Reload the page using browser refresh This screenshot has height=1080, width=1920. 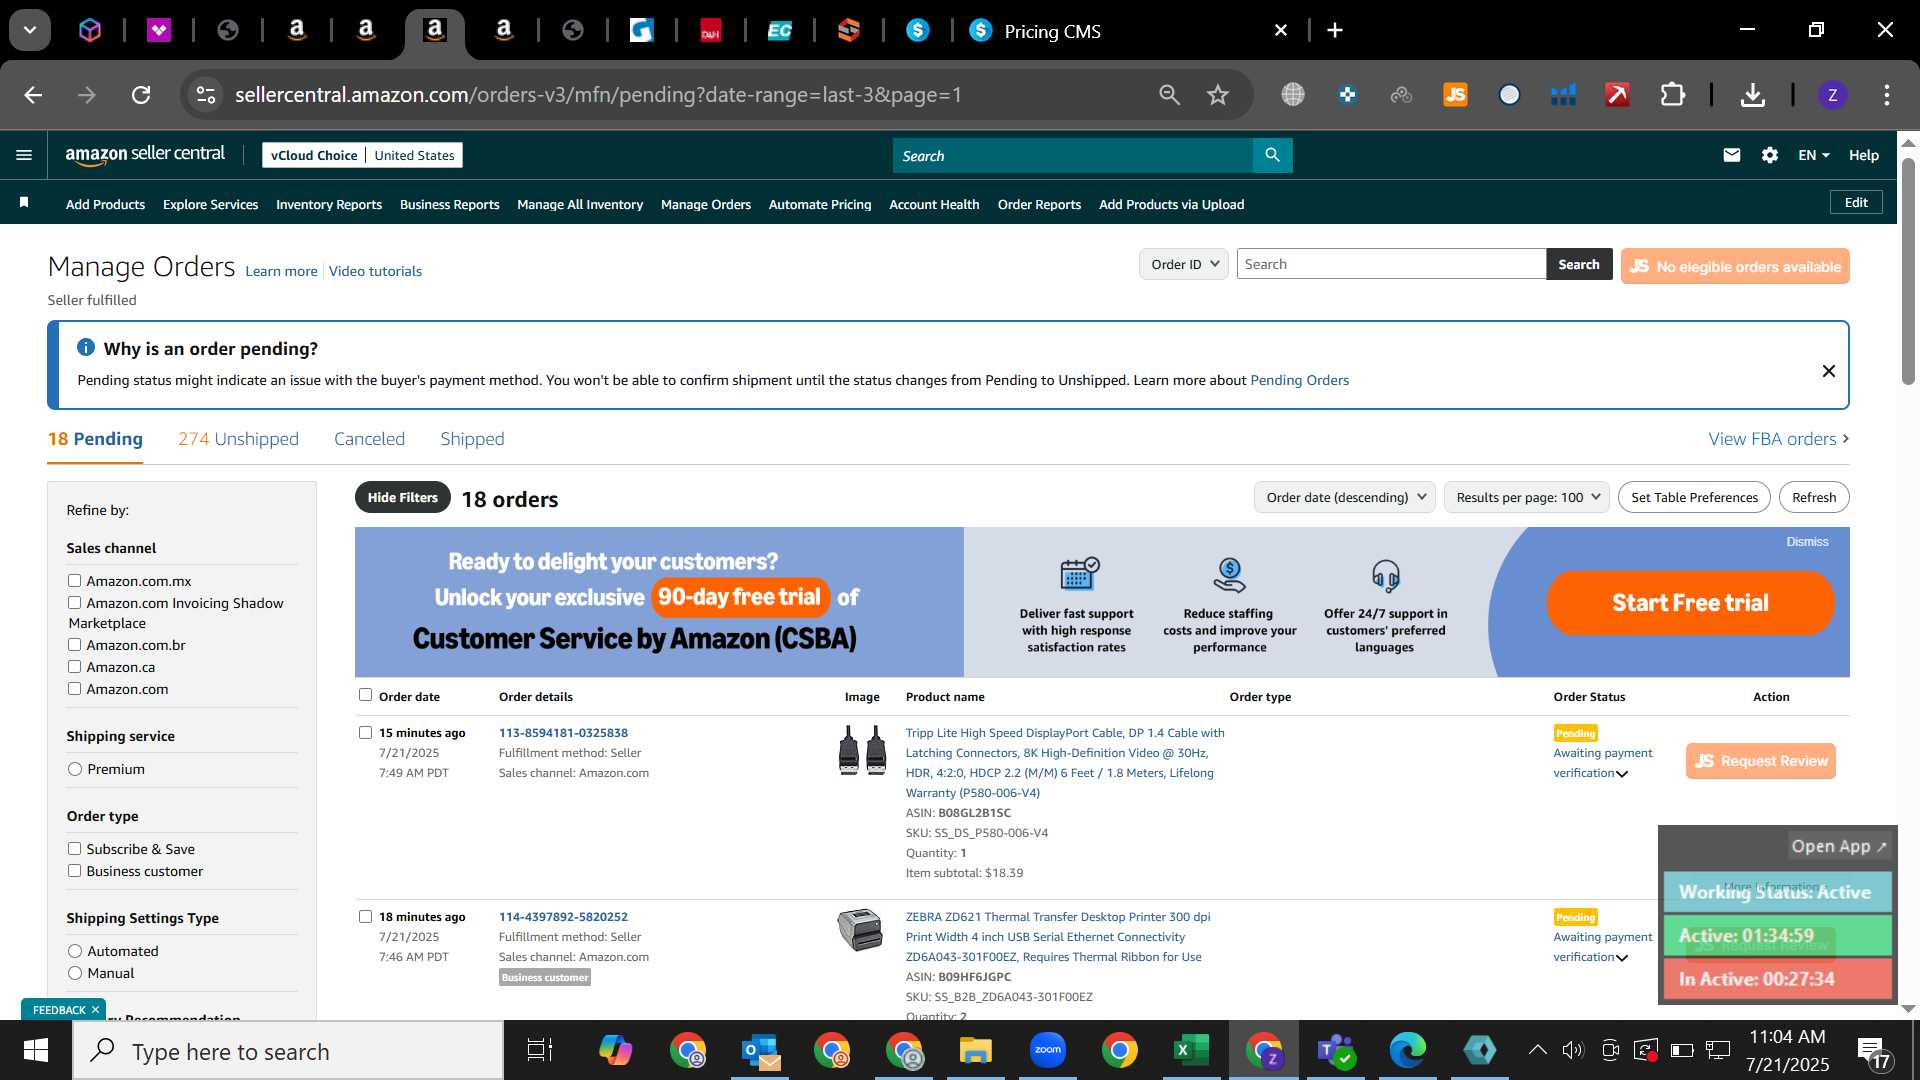click(x=141, y=95)
